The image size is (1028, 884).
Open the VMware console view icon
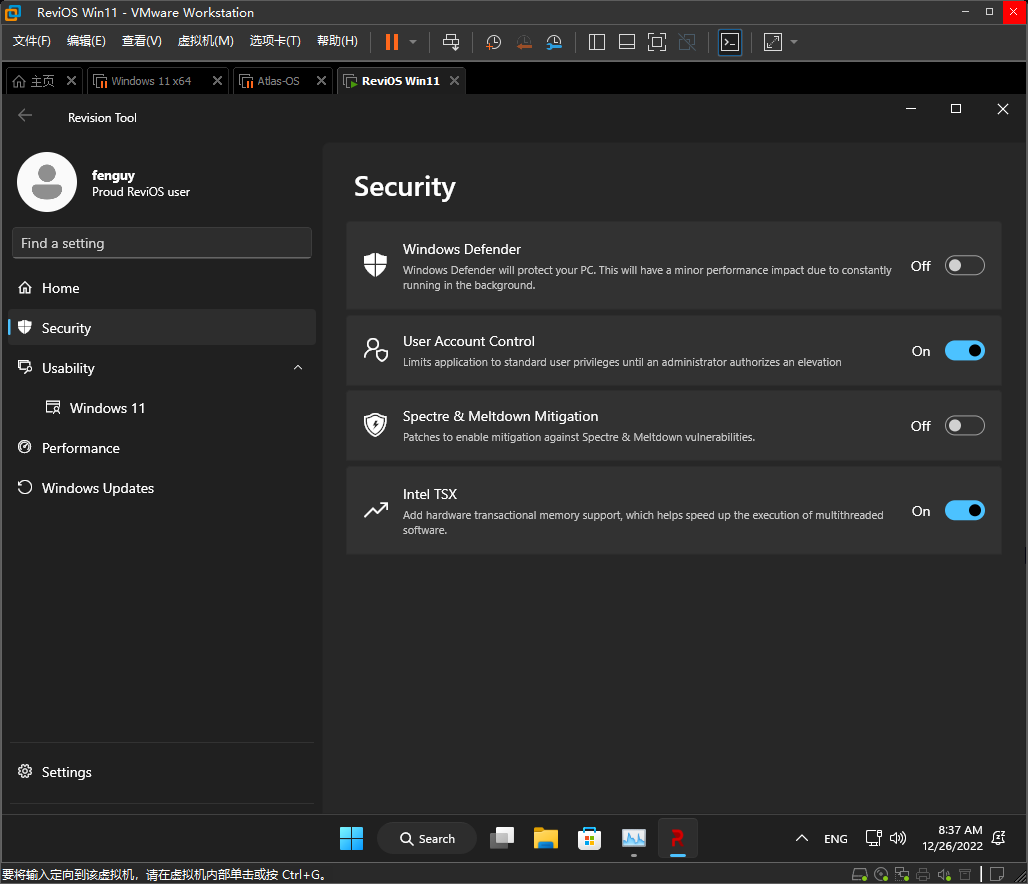coord(730,42)
